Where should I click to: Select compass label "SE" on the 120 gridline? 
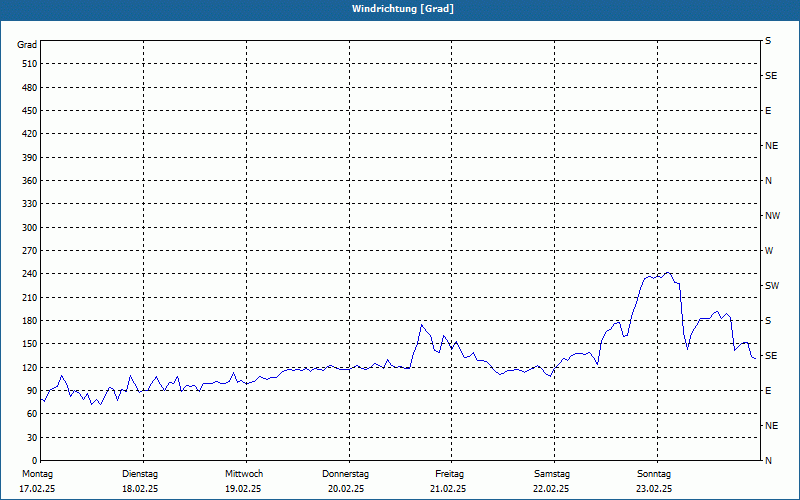(771, 356)
